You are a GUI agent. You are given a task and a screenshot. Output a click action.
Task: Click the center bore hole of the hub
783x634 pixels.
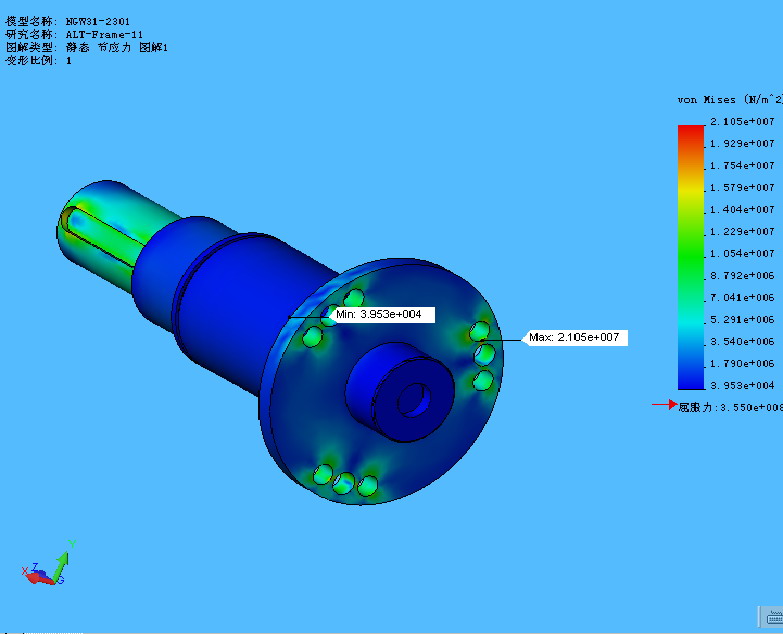pos(413,400)
